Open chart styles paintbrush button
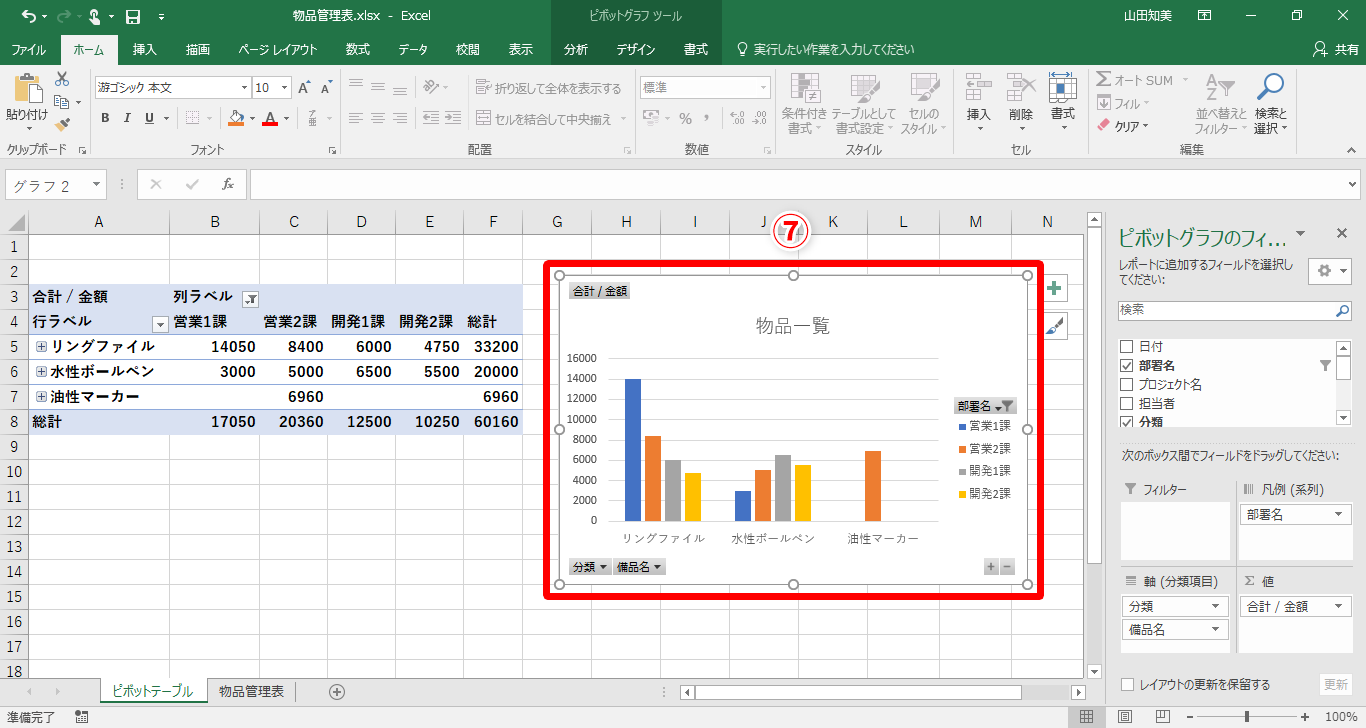The image size is (1366, 728). 1056,325
